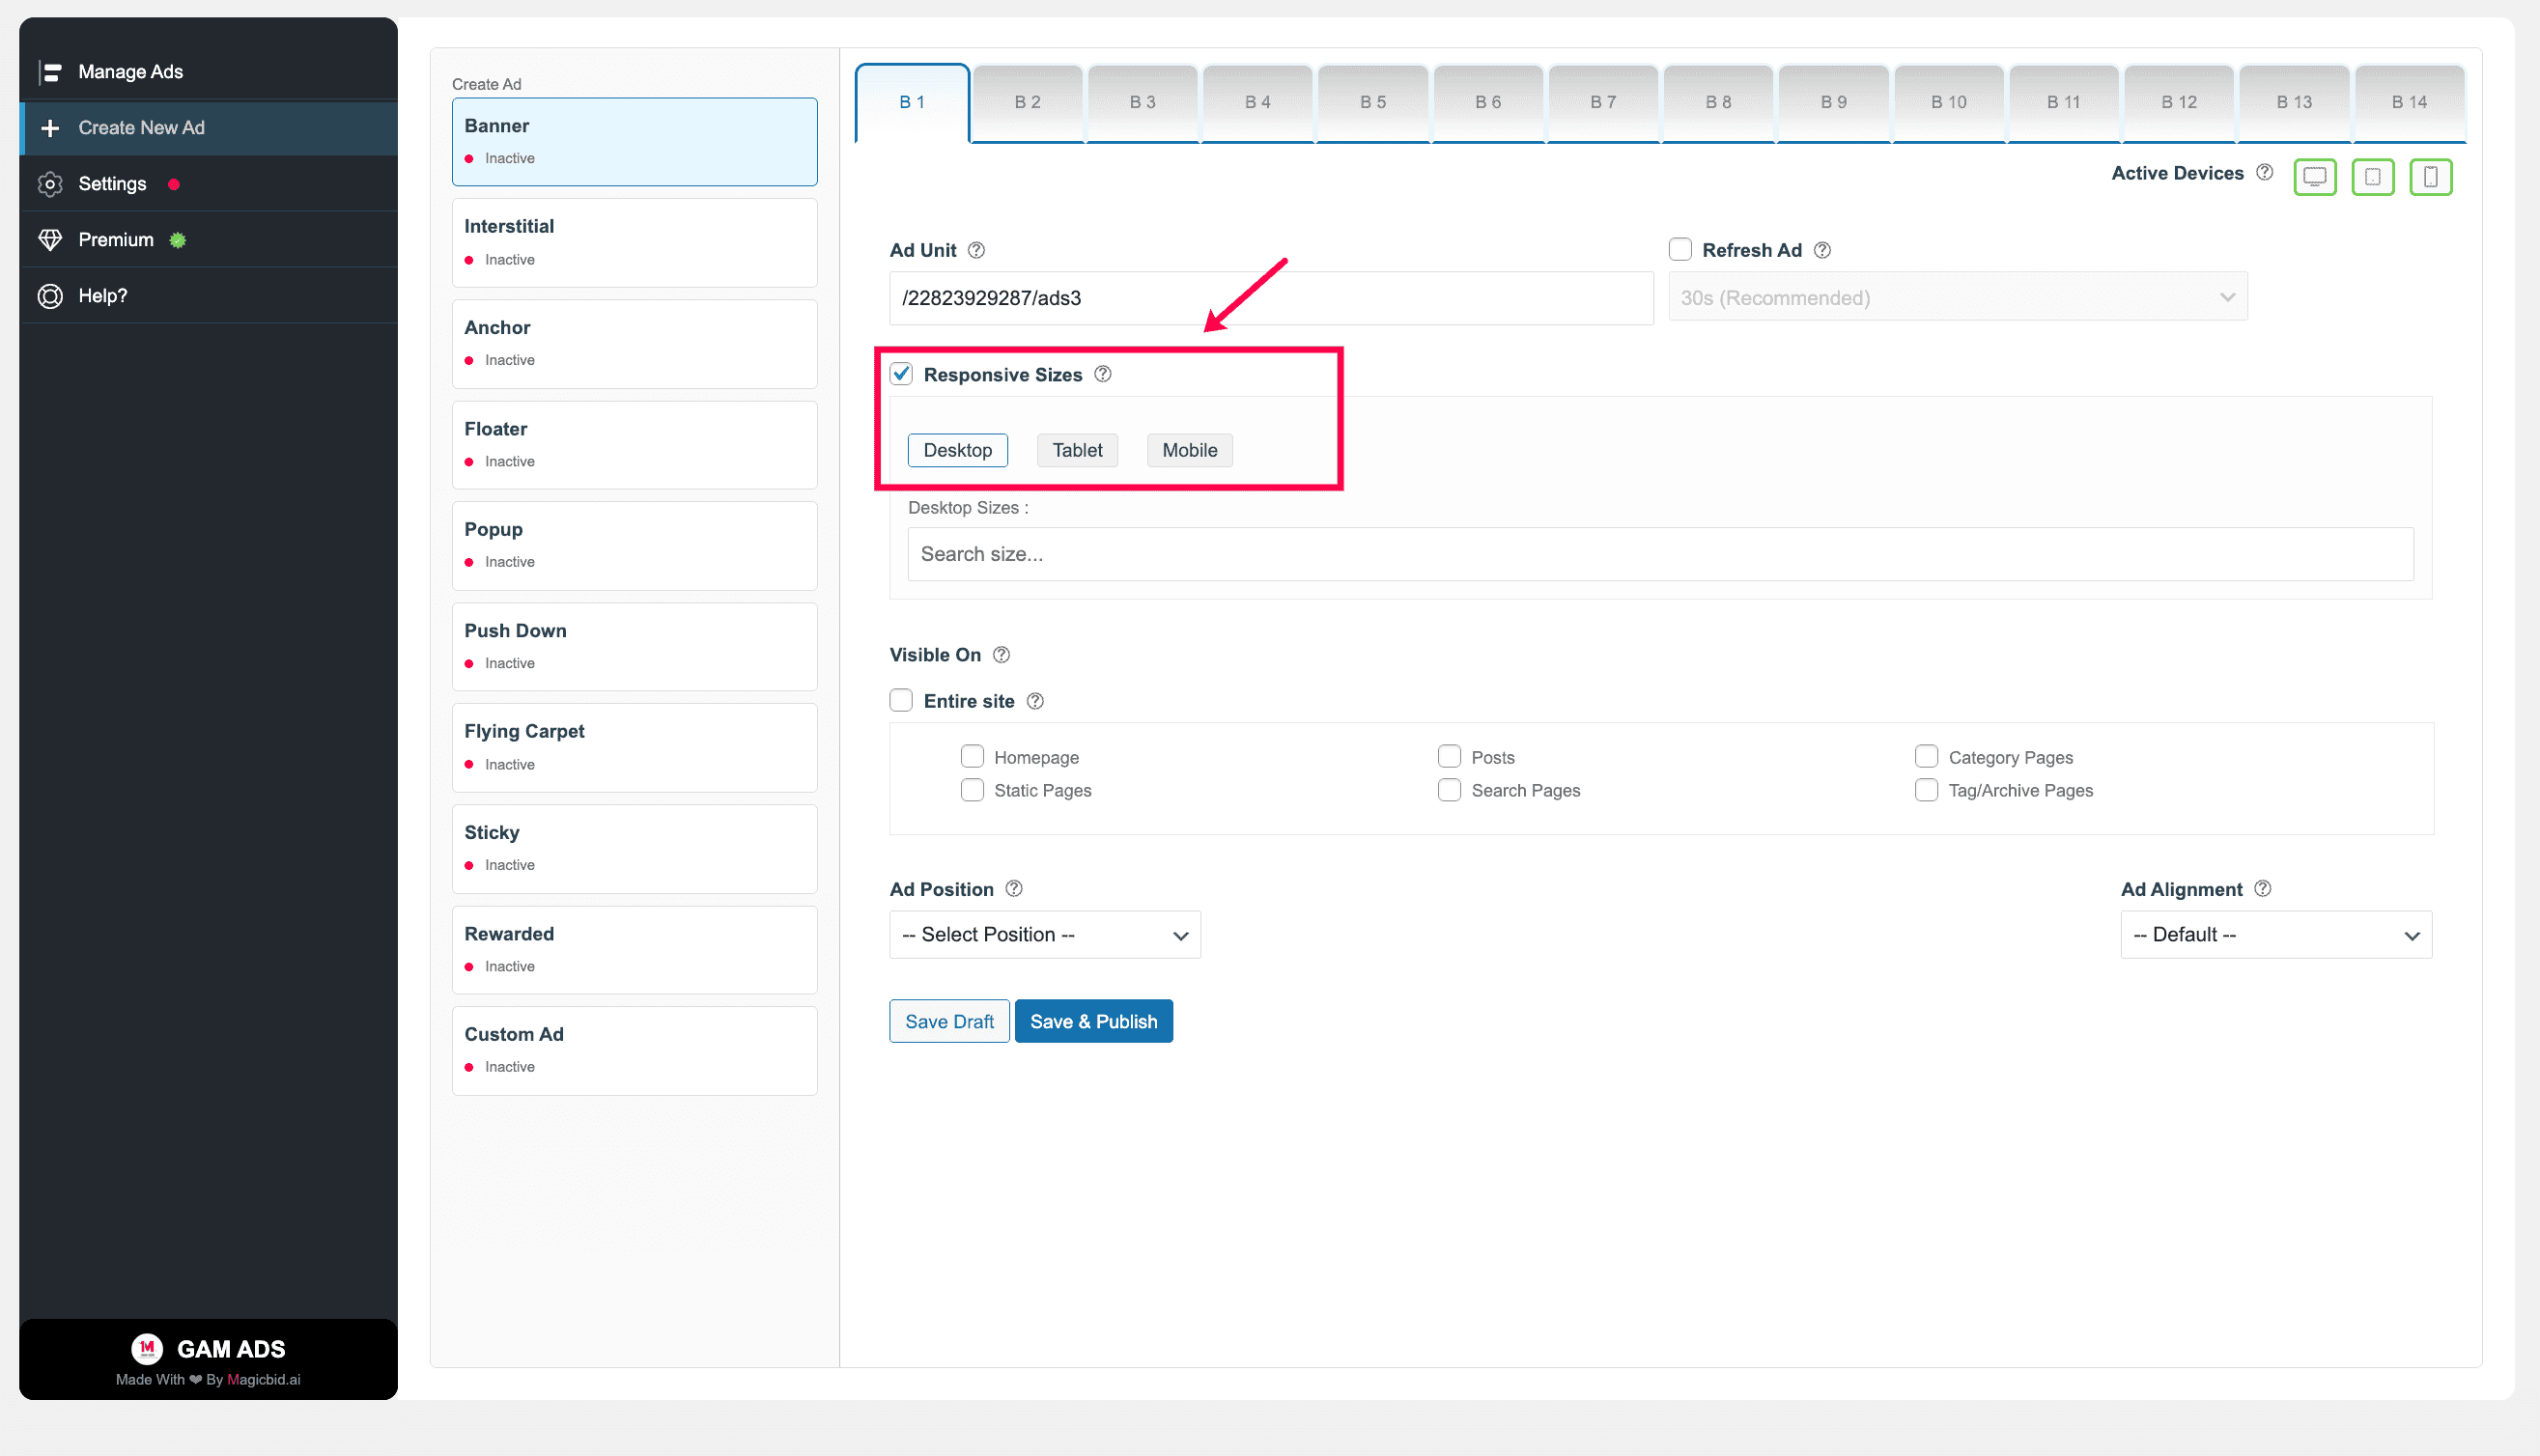Click the Premium diamond icon
The height and width of the screenshot is (1456, 2540).
coord(50,240)
